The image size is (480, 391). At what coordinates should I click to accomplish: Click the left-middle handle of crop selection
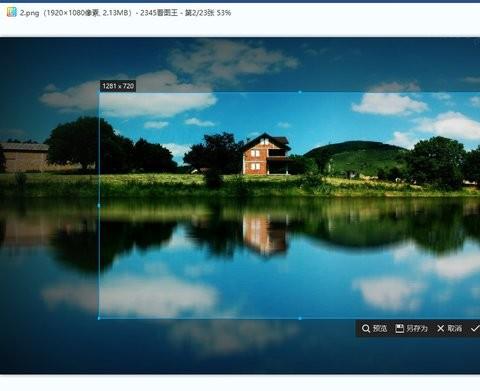pos(99,205)
